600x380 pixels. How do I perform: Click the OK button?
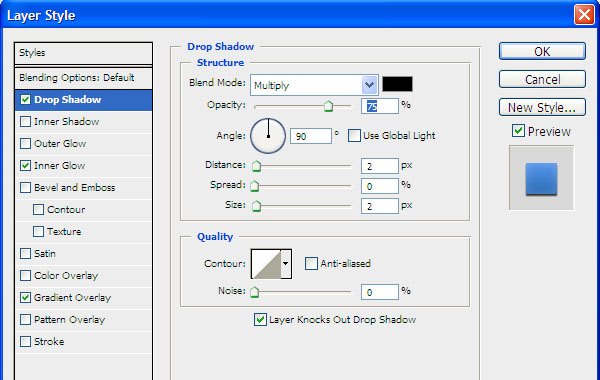point(542,51)
